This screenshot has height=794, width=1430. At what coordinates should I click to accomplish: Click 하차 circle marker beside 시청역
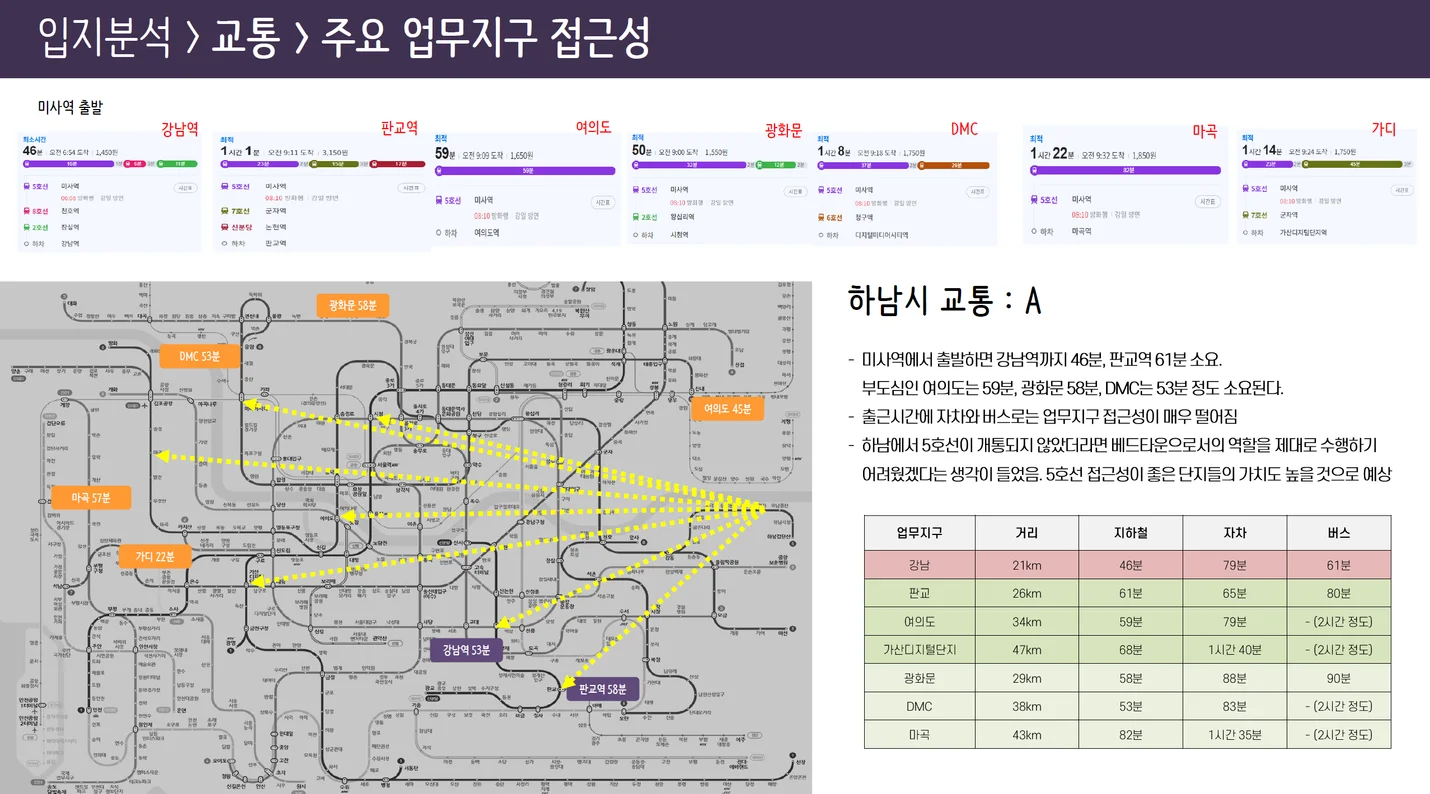636,234
